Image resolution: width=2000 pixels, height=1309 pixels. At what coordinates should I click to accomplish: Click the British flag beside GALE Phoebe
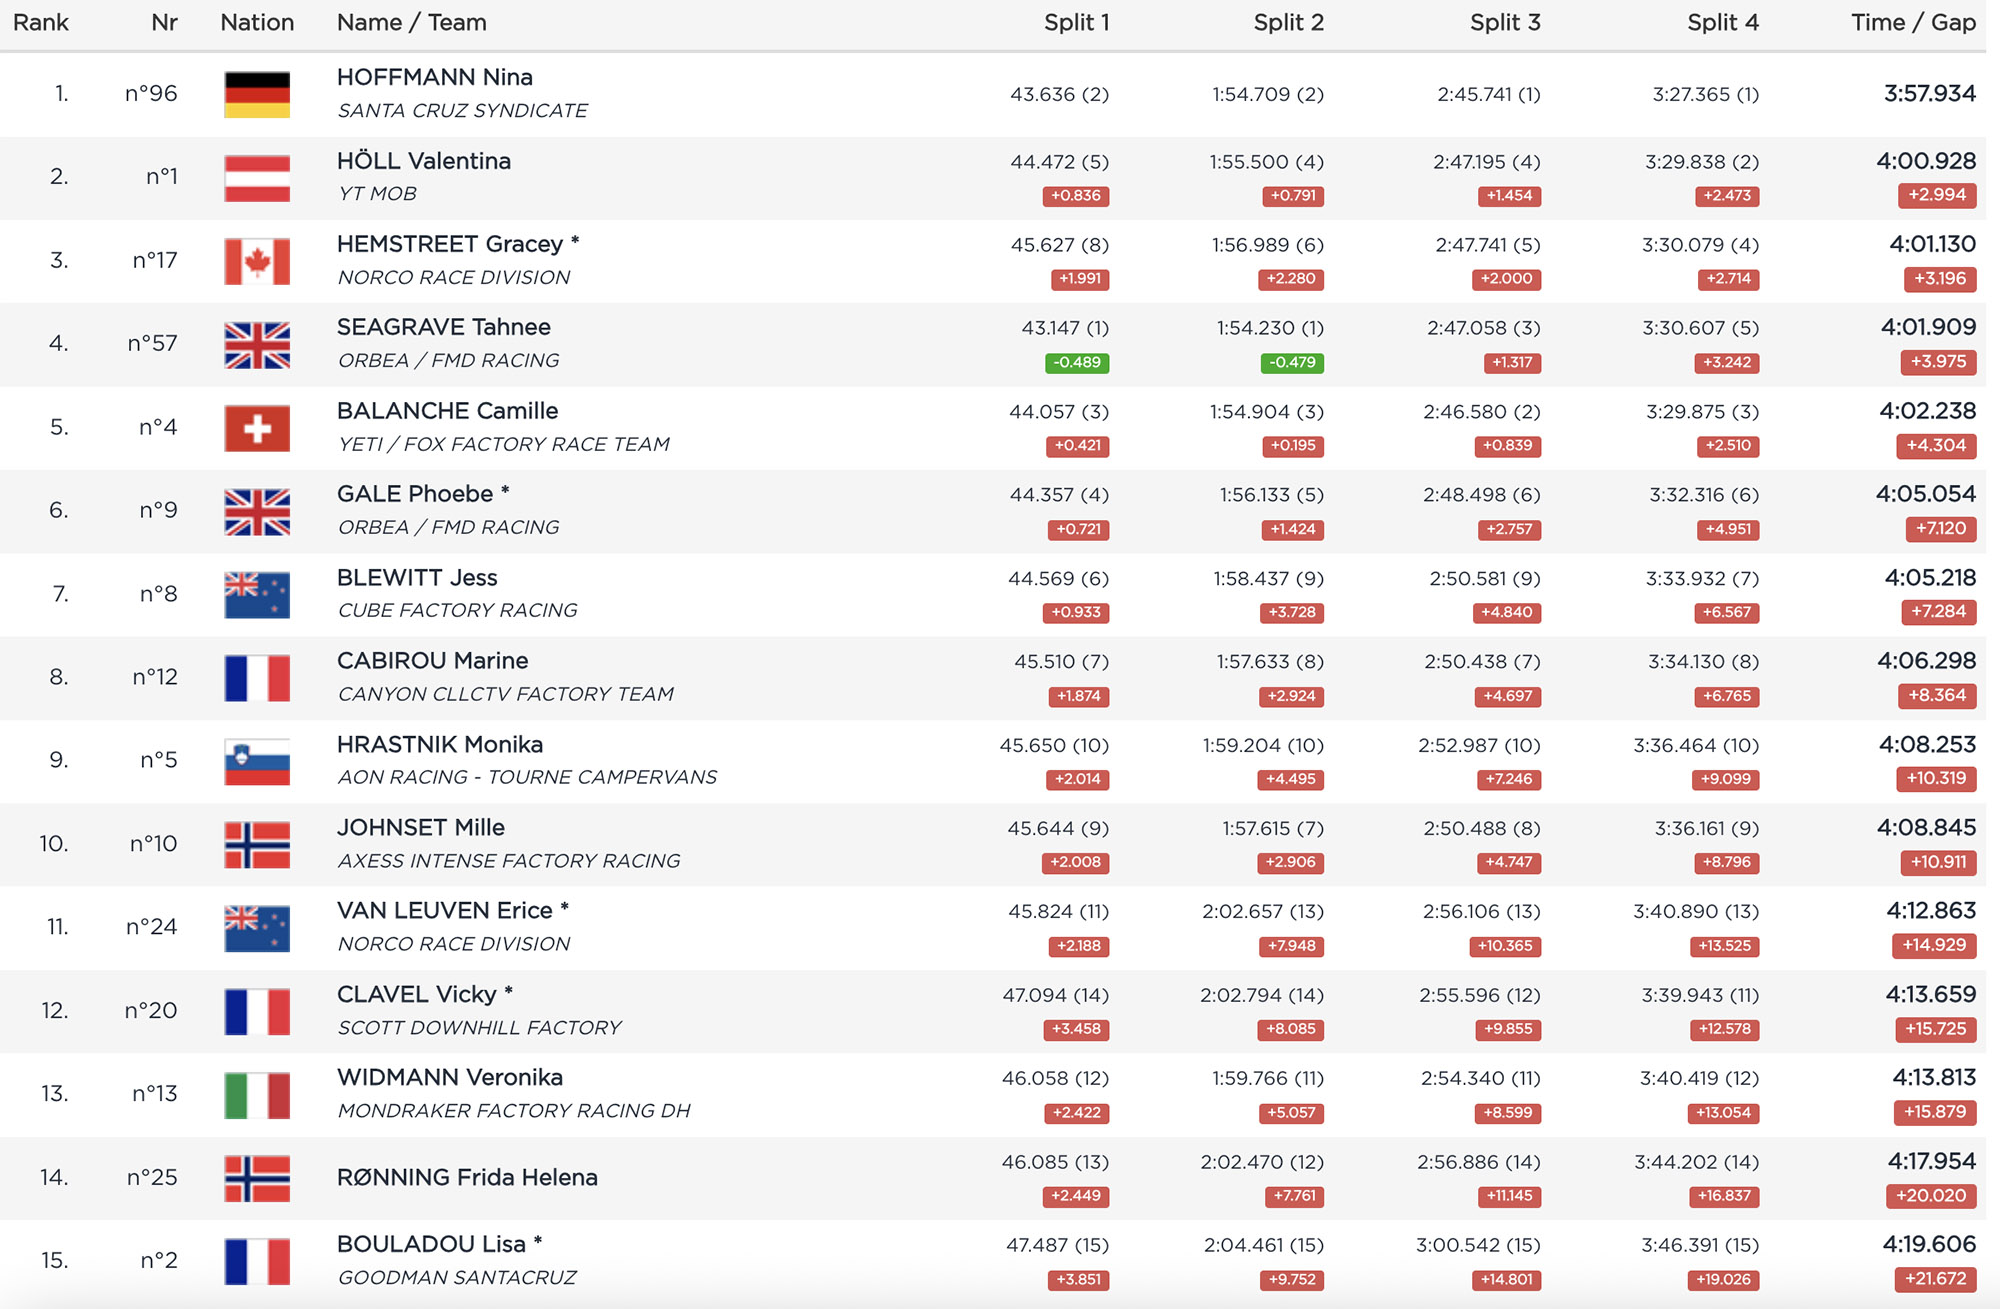coord(257,511)
